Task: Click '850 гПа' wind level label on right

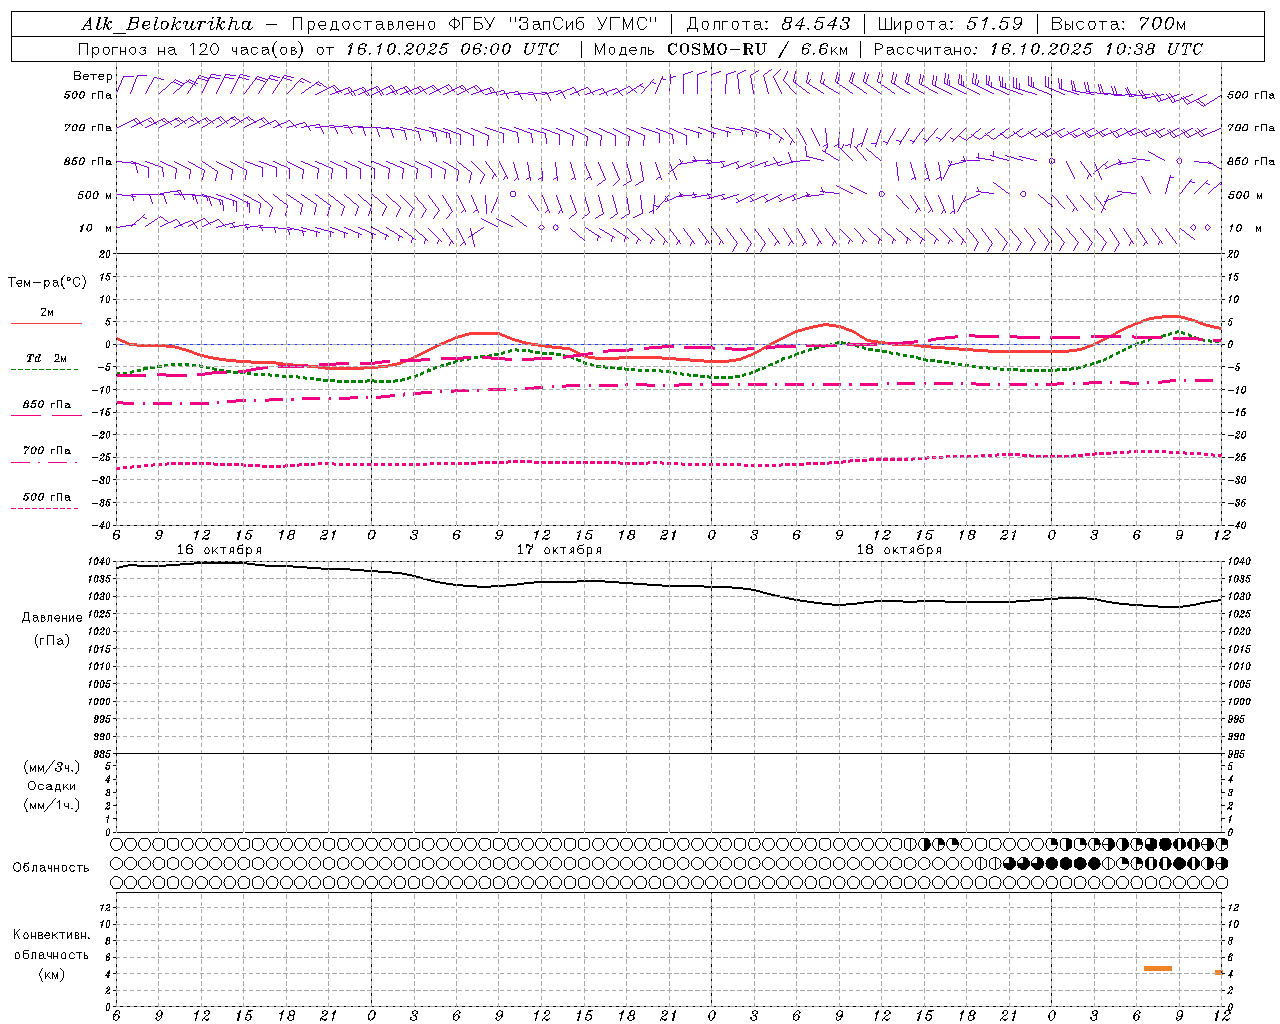Action: pos(1251,161)
